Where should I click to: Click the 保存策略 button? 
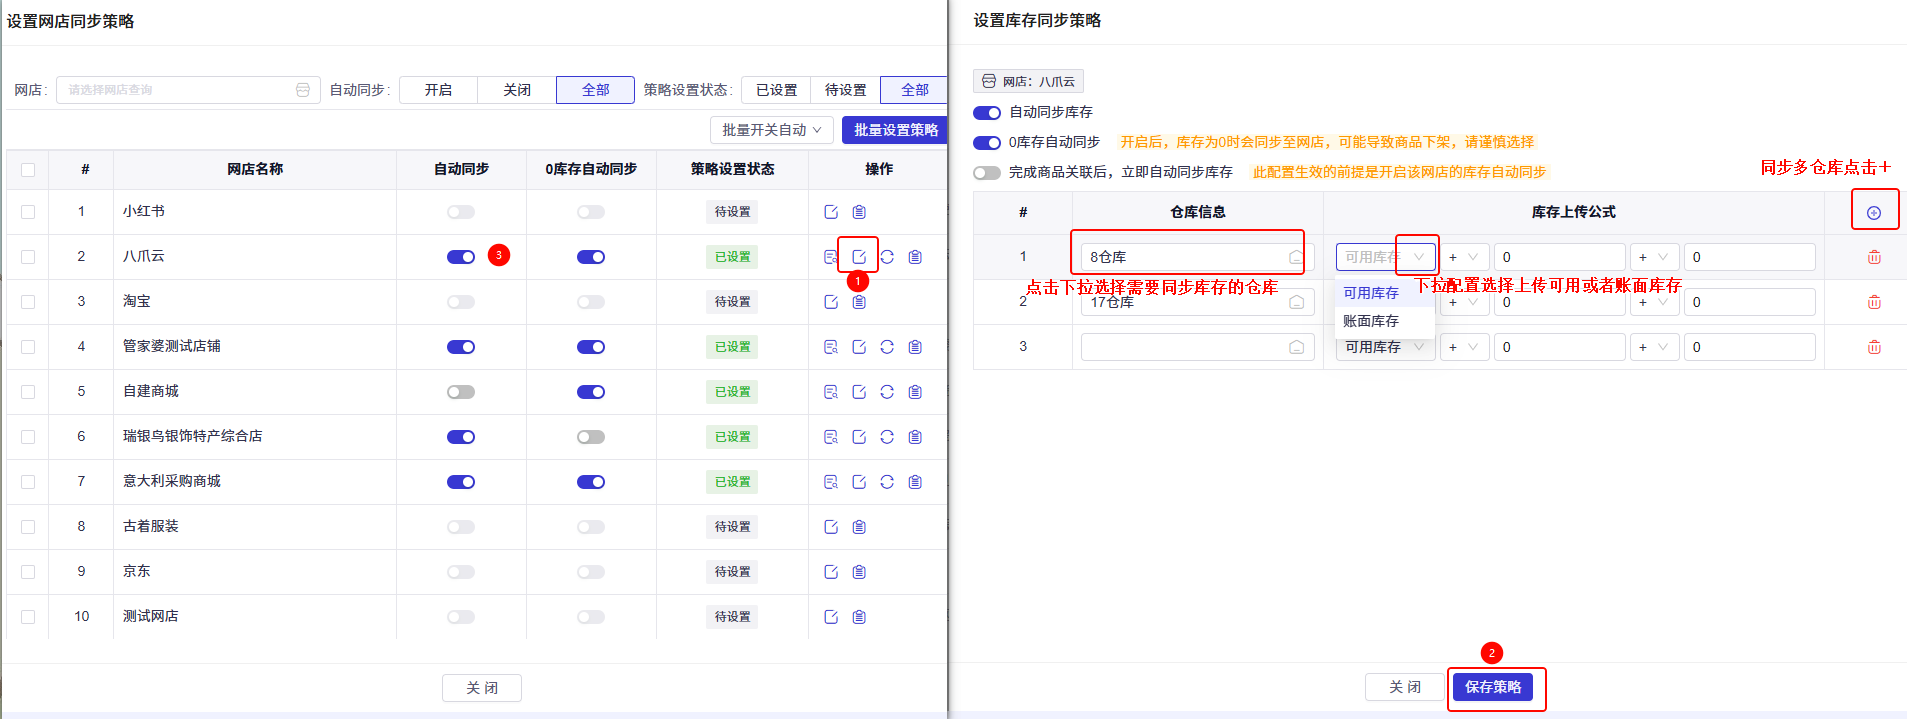[x=1493, y=687]
